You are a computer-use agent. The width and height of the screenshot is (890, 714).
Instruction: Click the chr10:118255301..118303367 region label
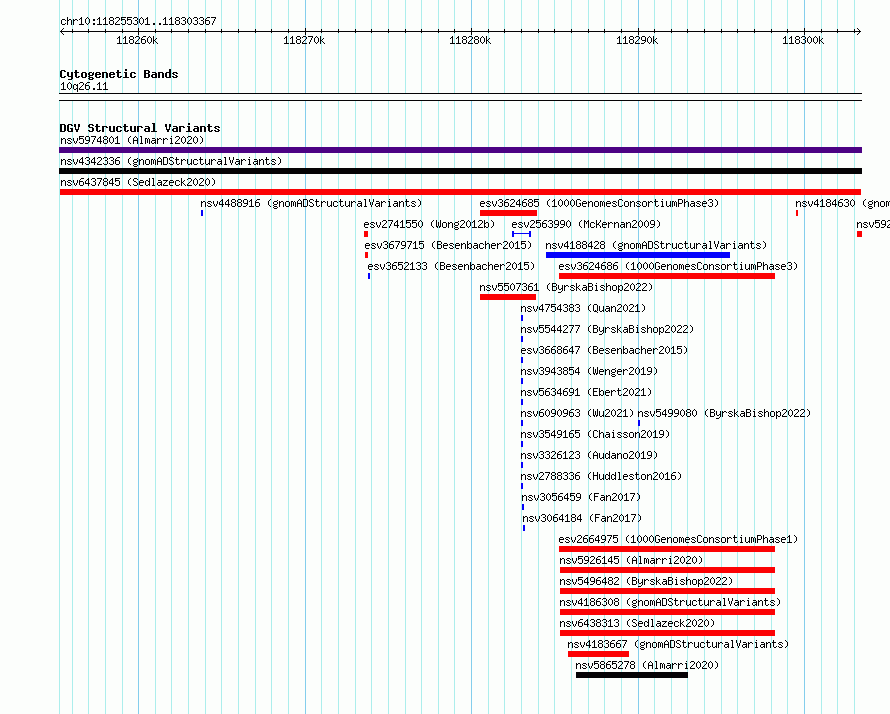(x=138, y=22)
